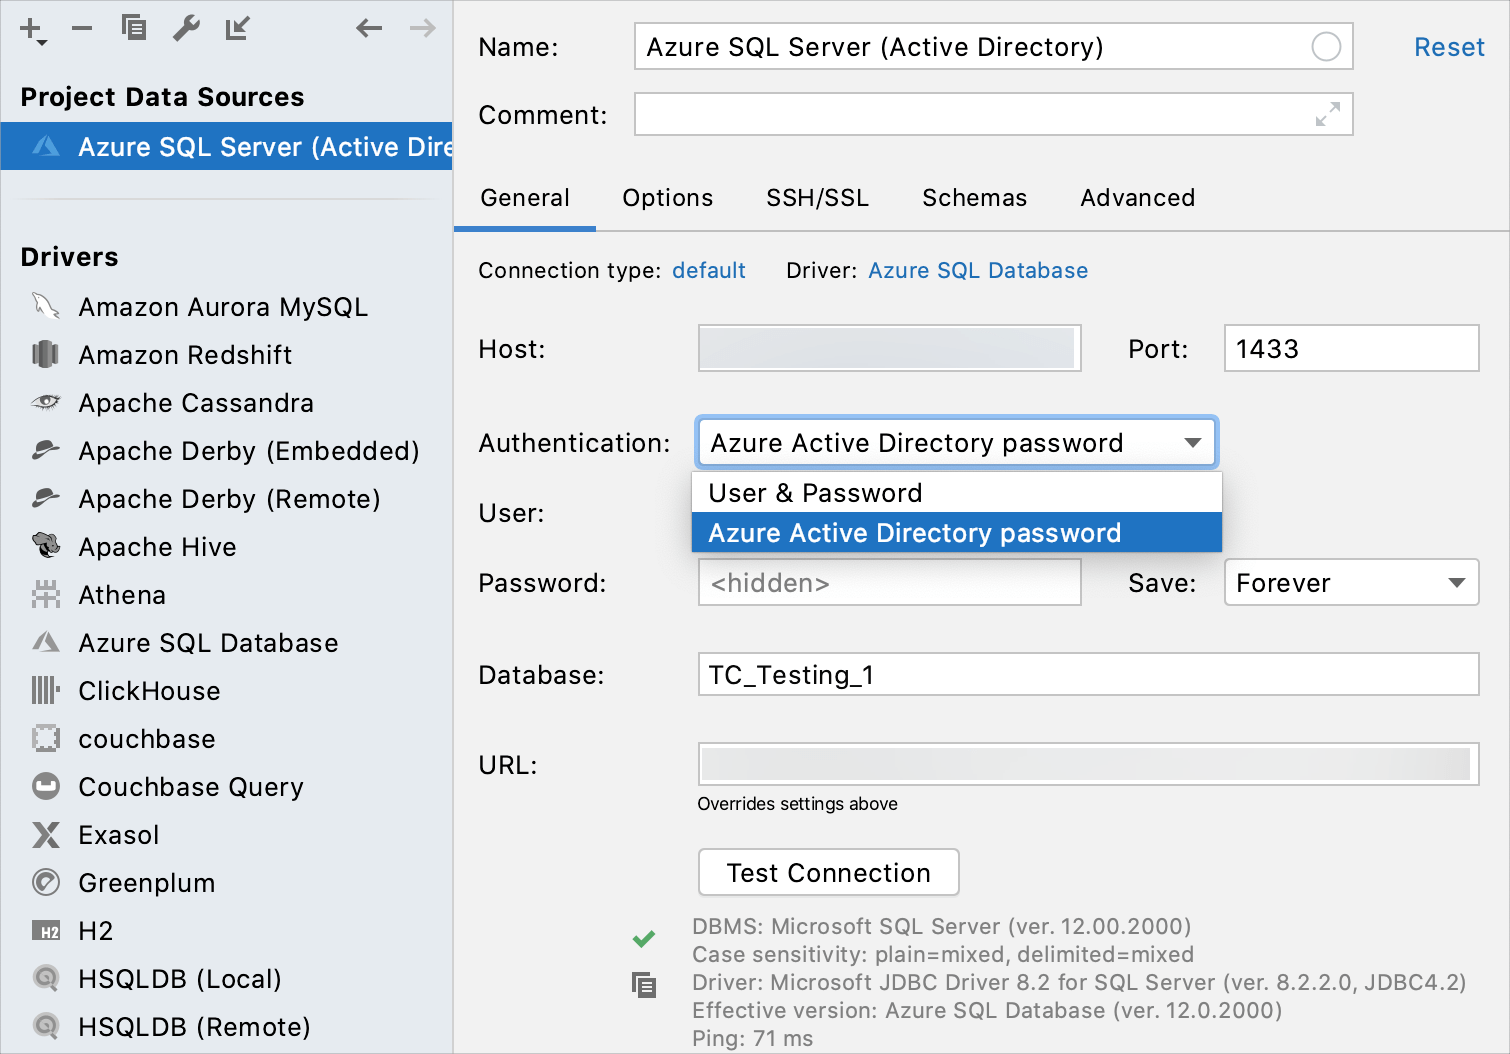Select Amazon Aurora MySQL driver label

223,307
